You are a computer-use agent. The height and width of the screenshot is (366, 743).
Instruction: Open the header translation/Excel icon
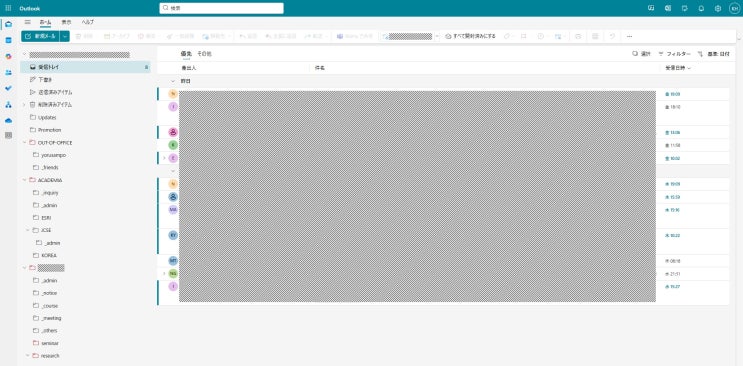pyautogui.click(x=668, y=8)
